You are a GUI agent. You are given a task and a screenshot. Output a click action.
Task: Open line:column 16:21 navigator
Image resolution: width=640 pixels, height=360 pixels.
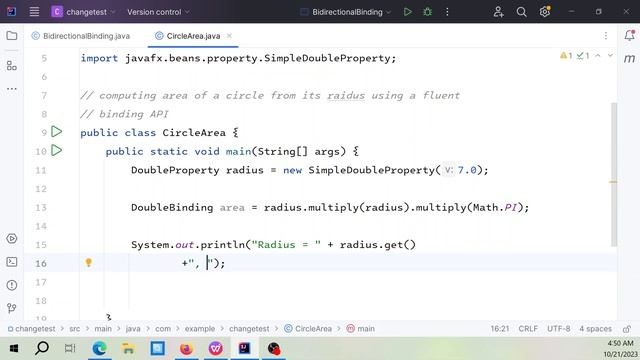click(x=500, y=329)
